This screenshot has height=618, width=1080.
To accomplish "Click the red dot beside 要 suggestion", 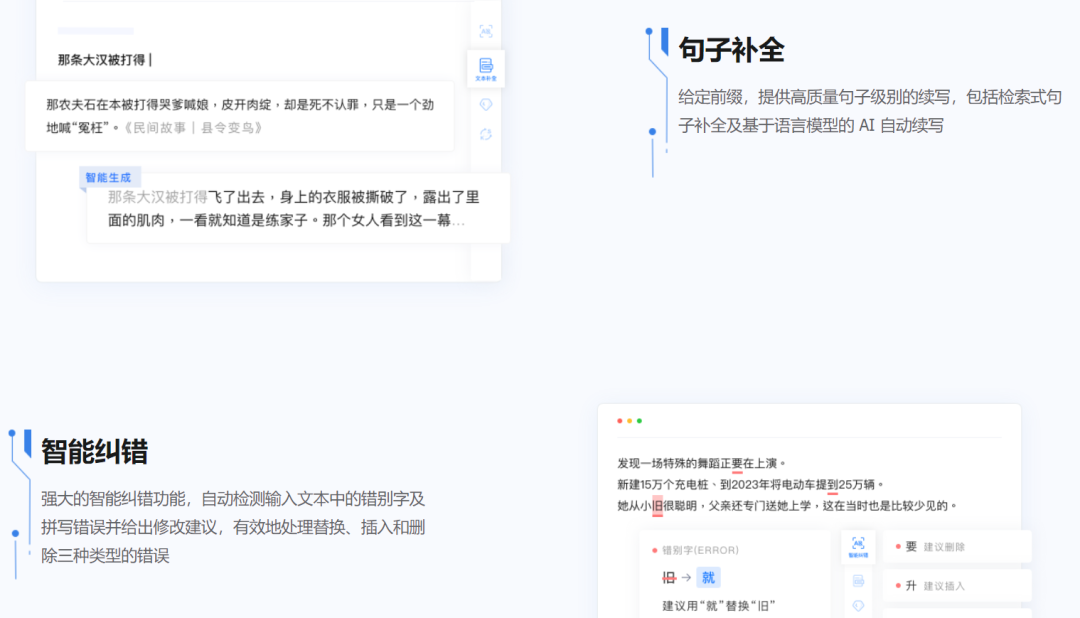I will tap(898, 546).
